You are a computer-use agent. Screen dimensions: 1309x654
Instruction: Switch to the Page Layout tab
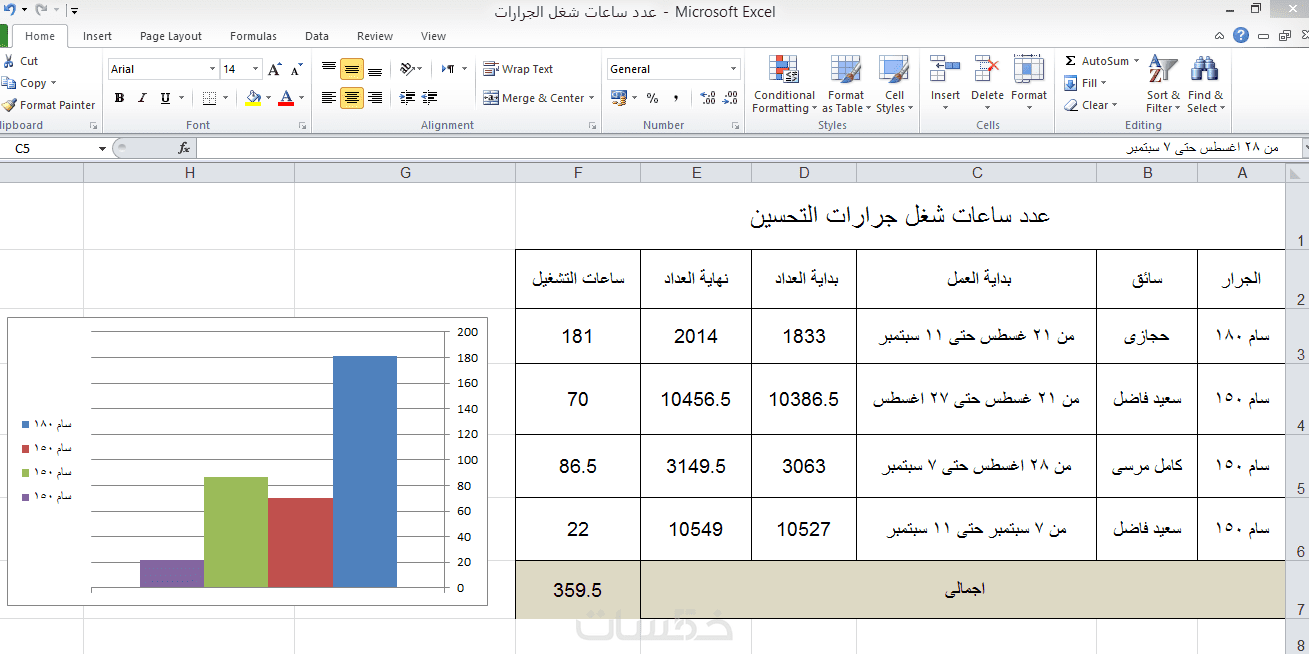pos(171,36)
